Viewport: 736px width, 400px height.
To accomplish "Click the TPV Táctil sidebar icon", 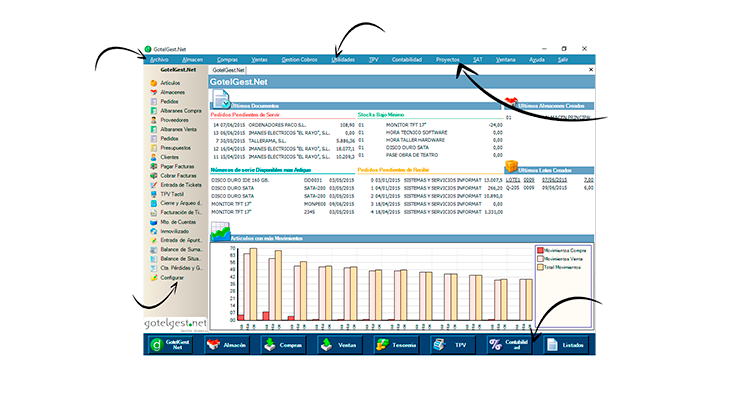I will point(153,194).
